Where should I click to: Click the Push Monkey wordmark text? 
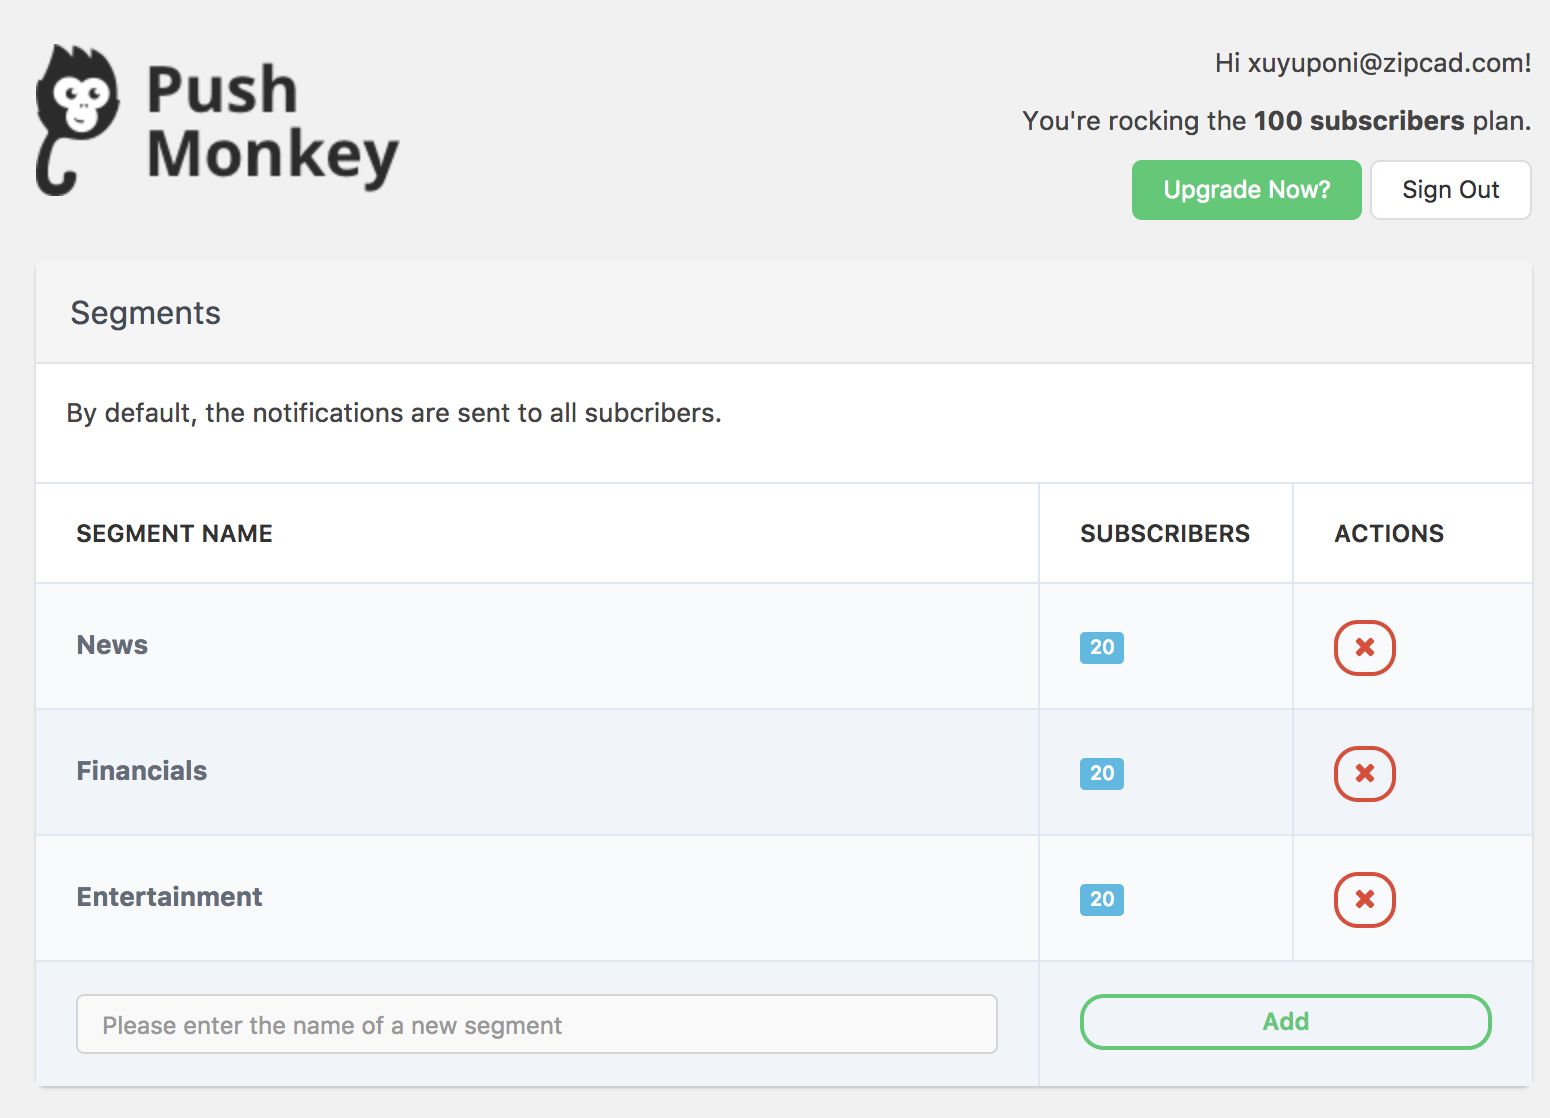click(272, 122)
